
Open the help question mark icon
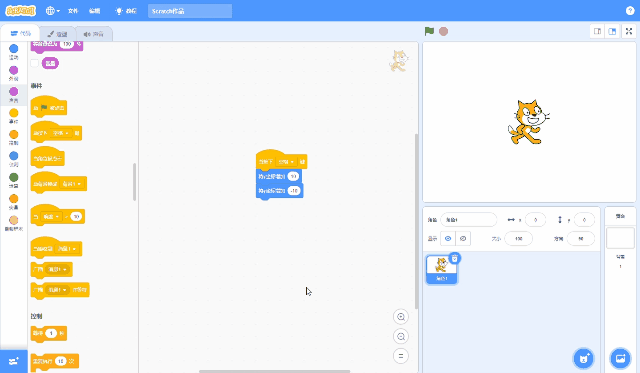pos(630,11)
